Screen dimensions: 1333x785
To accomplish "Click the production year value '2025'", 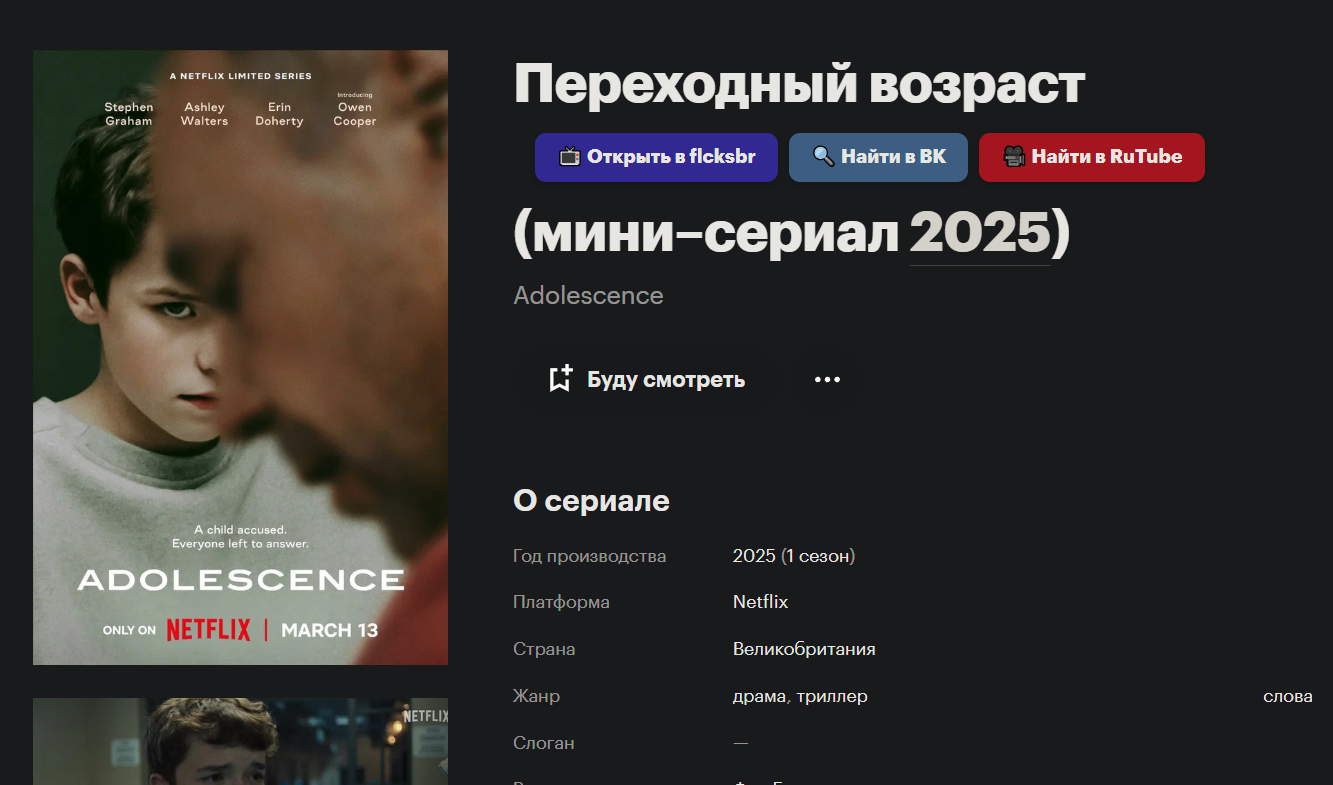I will (x=754, y=556).
